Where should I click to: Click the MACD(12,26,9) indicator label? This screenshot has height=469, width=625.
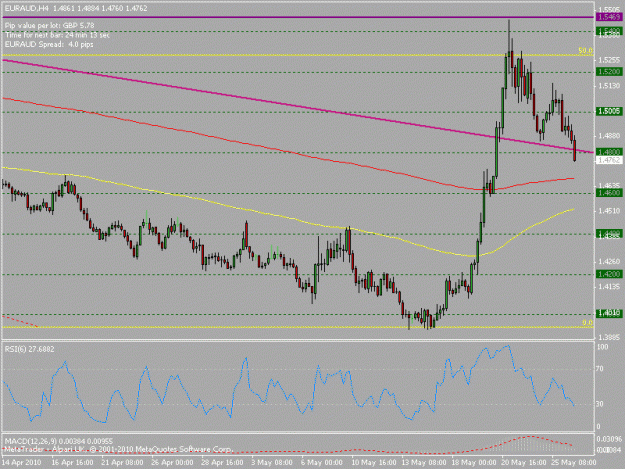coord(59,442)
